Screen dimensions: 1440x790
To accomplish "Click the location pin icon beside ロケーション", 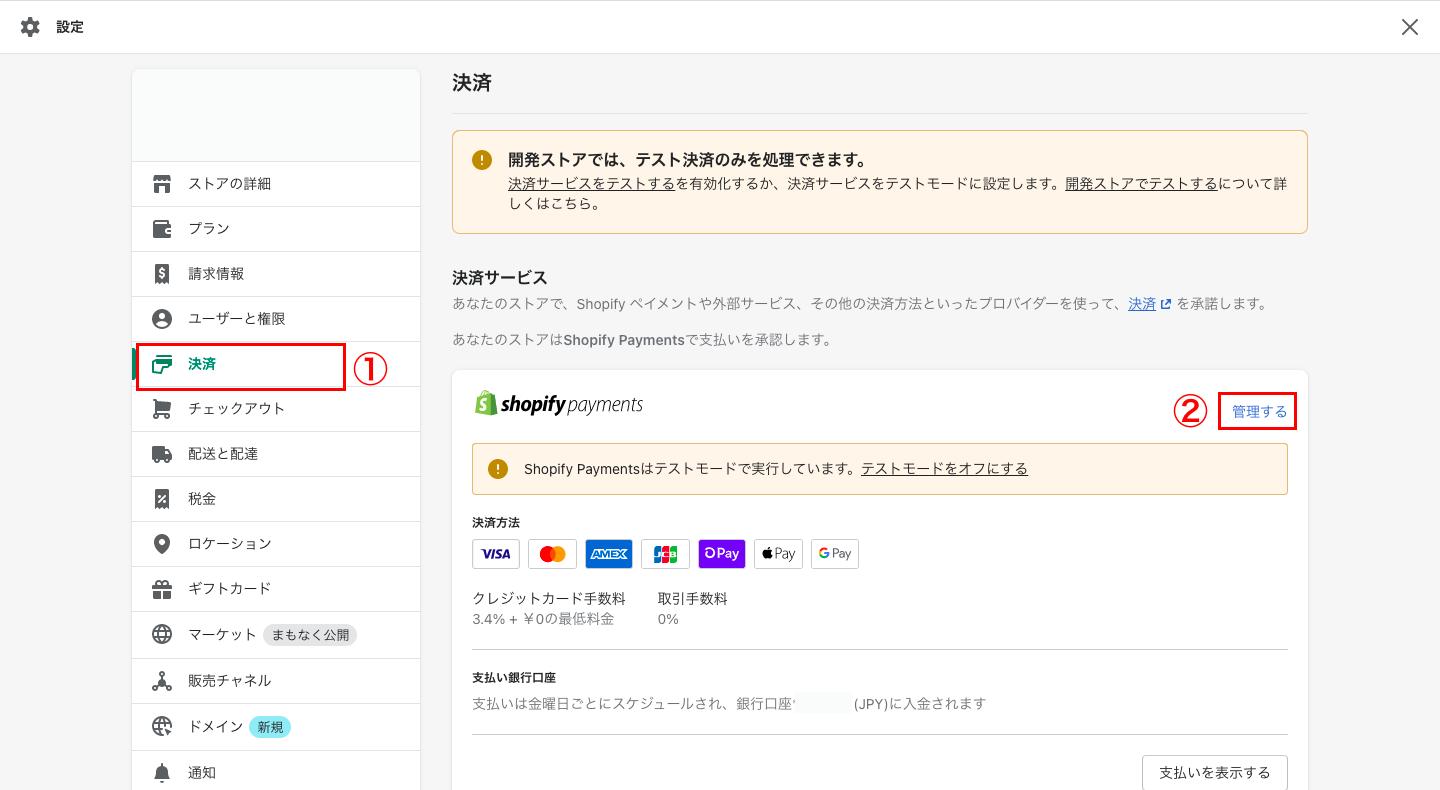I will click(162, 544).
